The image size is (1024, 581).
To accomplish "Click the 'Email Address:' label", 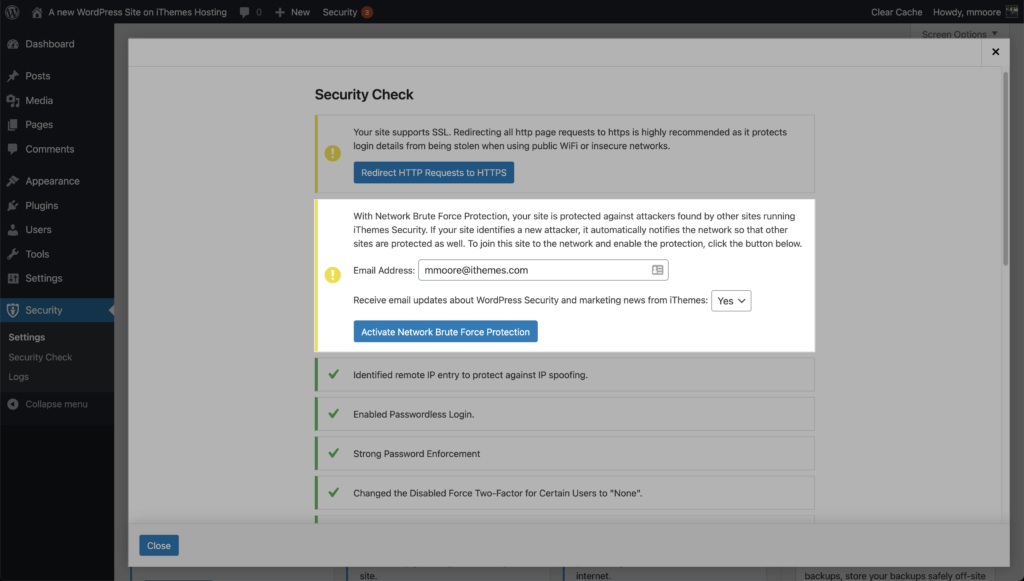I will [x=384, y=270].
